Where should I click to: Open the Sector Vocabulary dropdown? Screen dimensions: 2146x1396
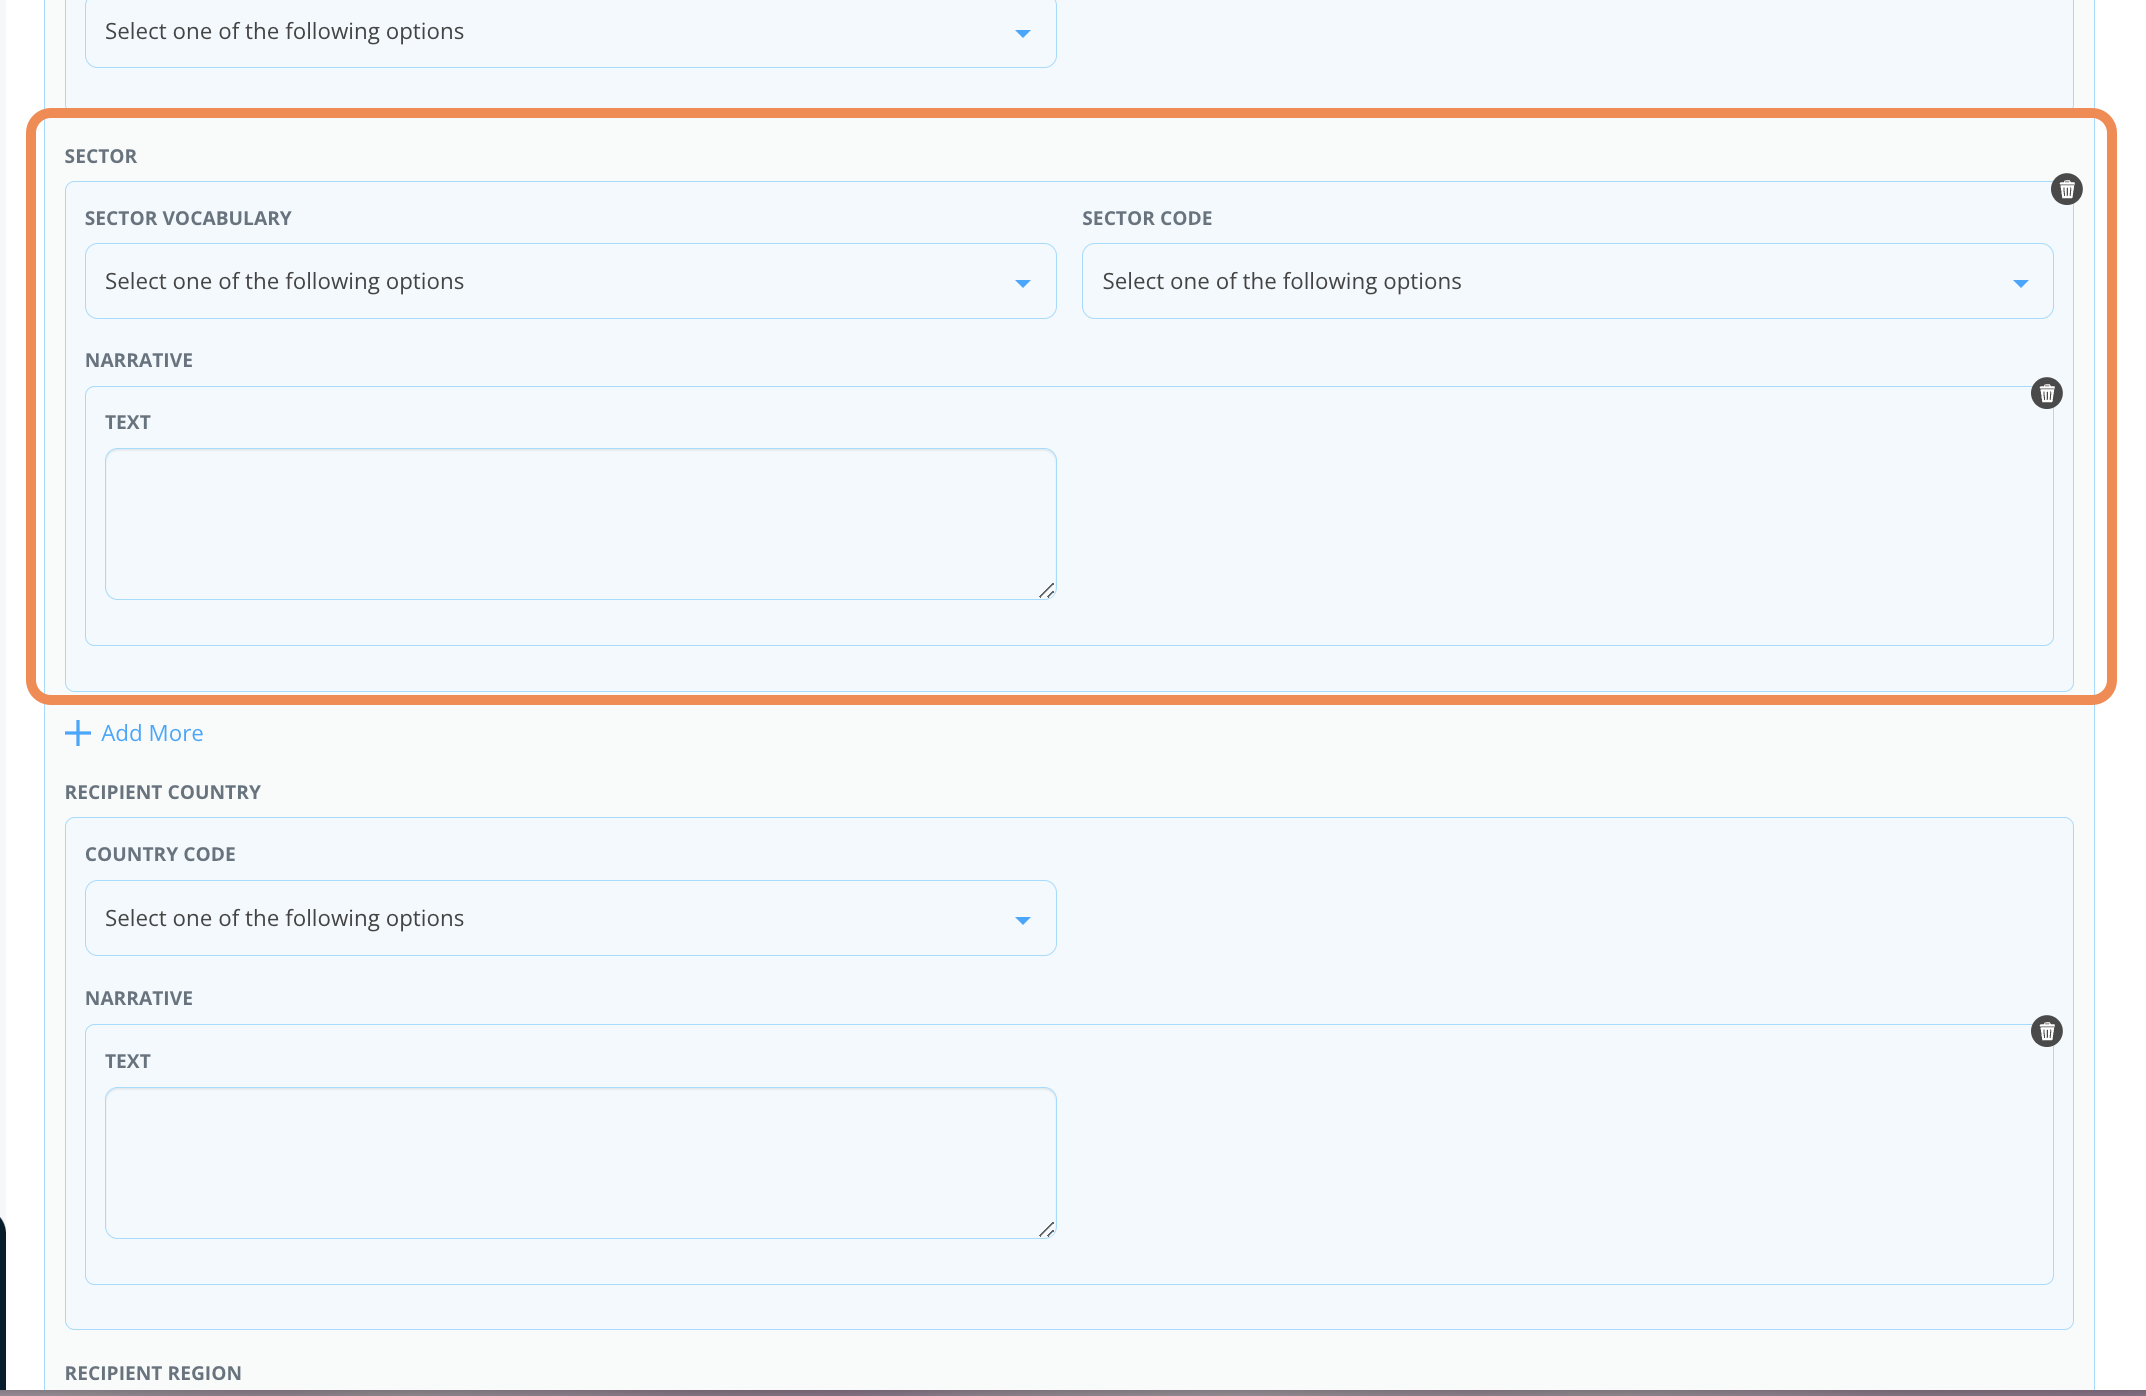tap(570, 281)
